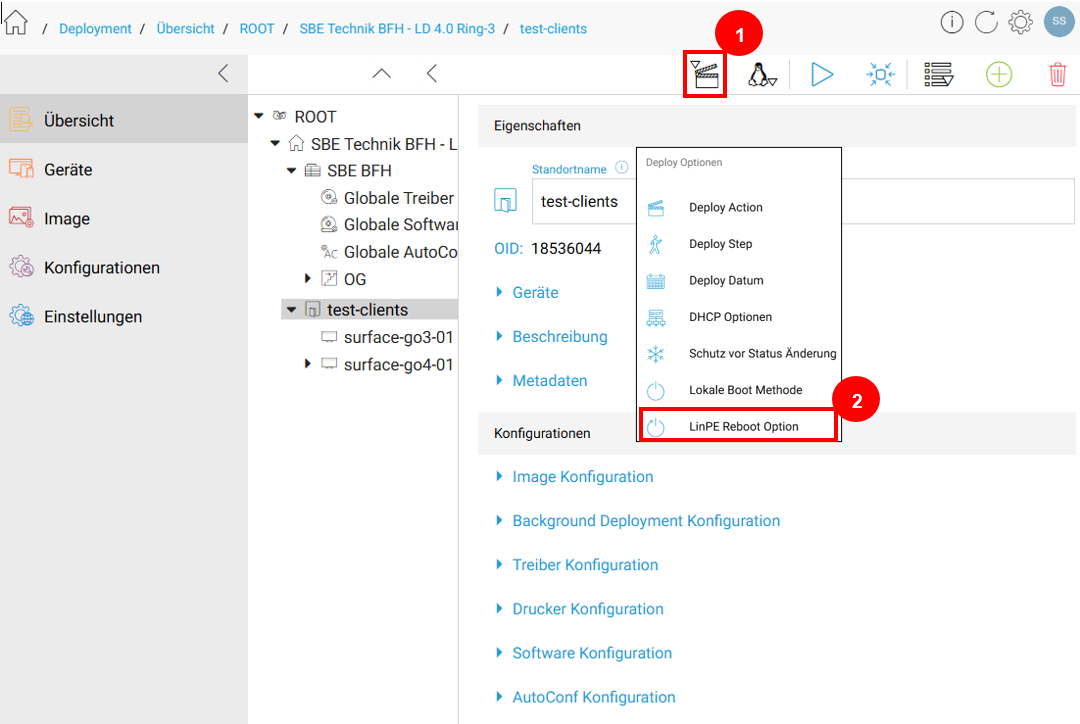Choose Deploy Step from the menu
The height and width of the screenshot is (724, 1080).
click(738, 244)
